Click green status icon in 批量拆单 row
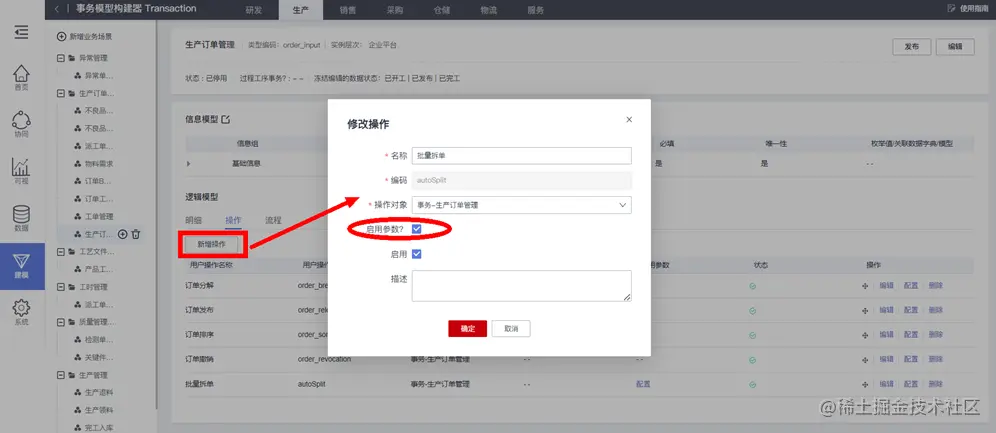996x433 pixels. click(x=752, y=384)
